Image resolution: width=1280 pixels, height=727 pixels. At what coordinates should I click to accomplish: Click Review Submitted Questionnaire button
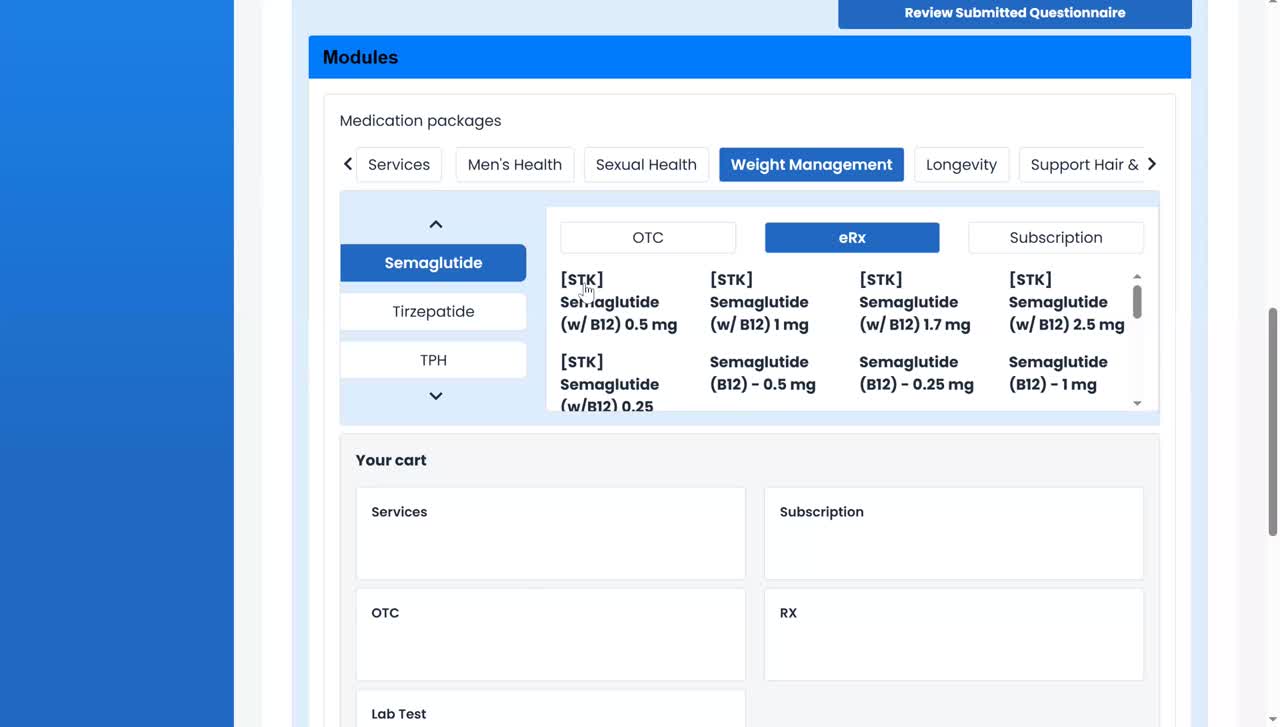1015,13
